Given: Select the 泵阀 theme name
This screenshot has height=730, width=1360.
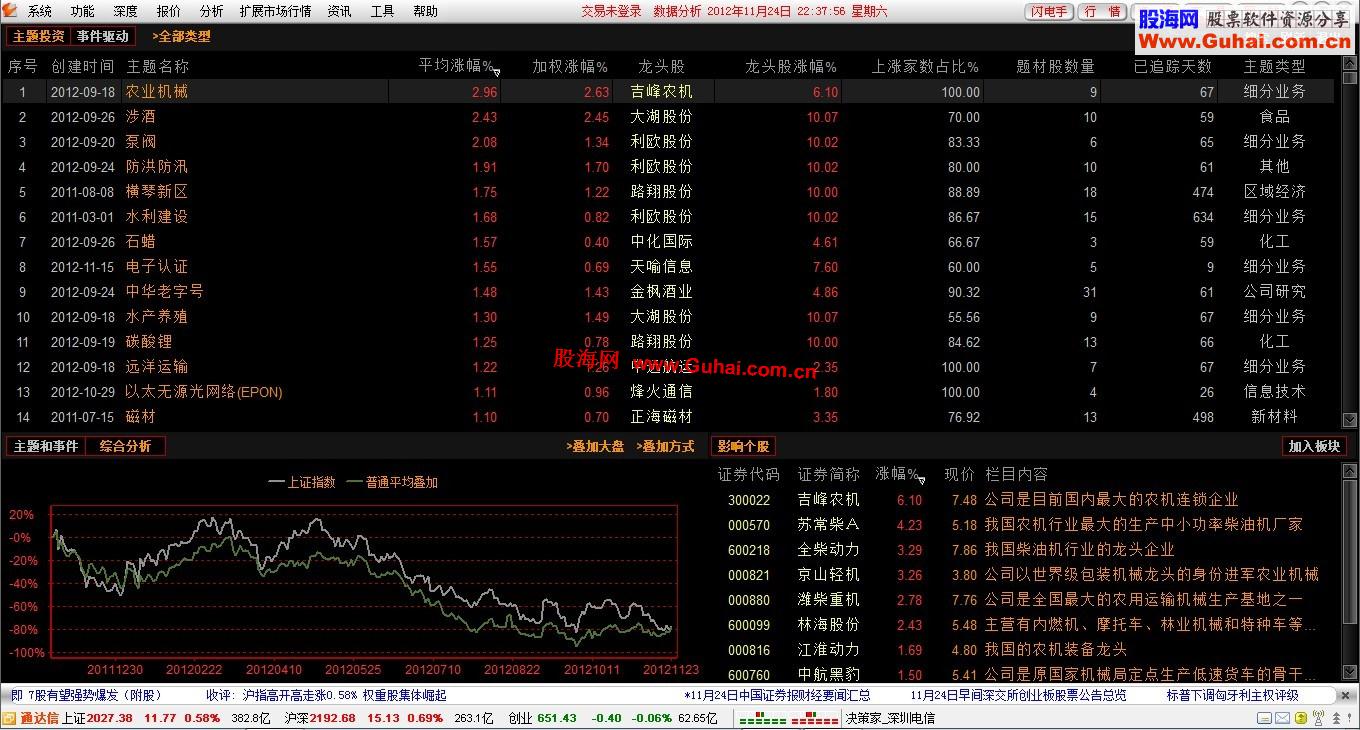Looking at the screenshot, I should 141,141.
